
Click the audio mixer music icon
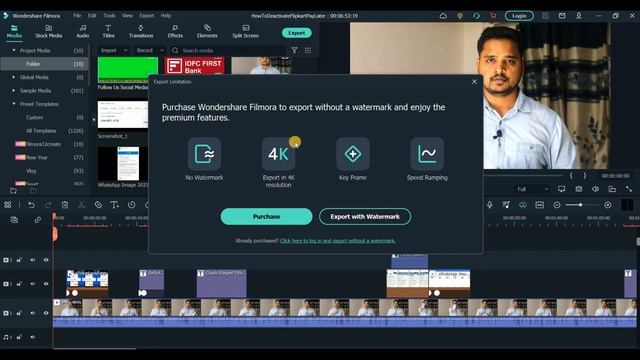point(506,205)
